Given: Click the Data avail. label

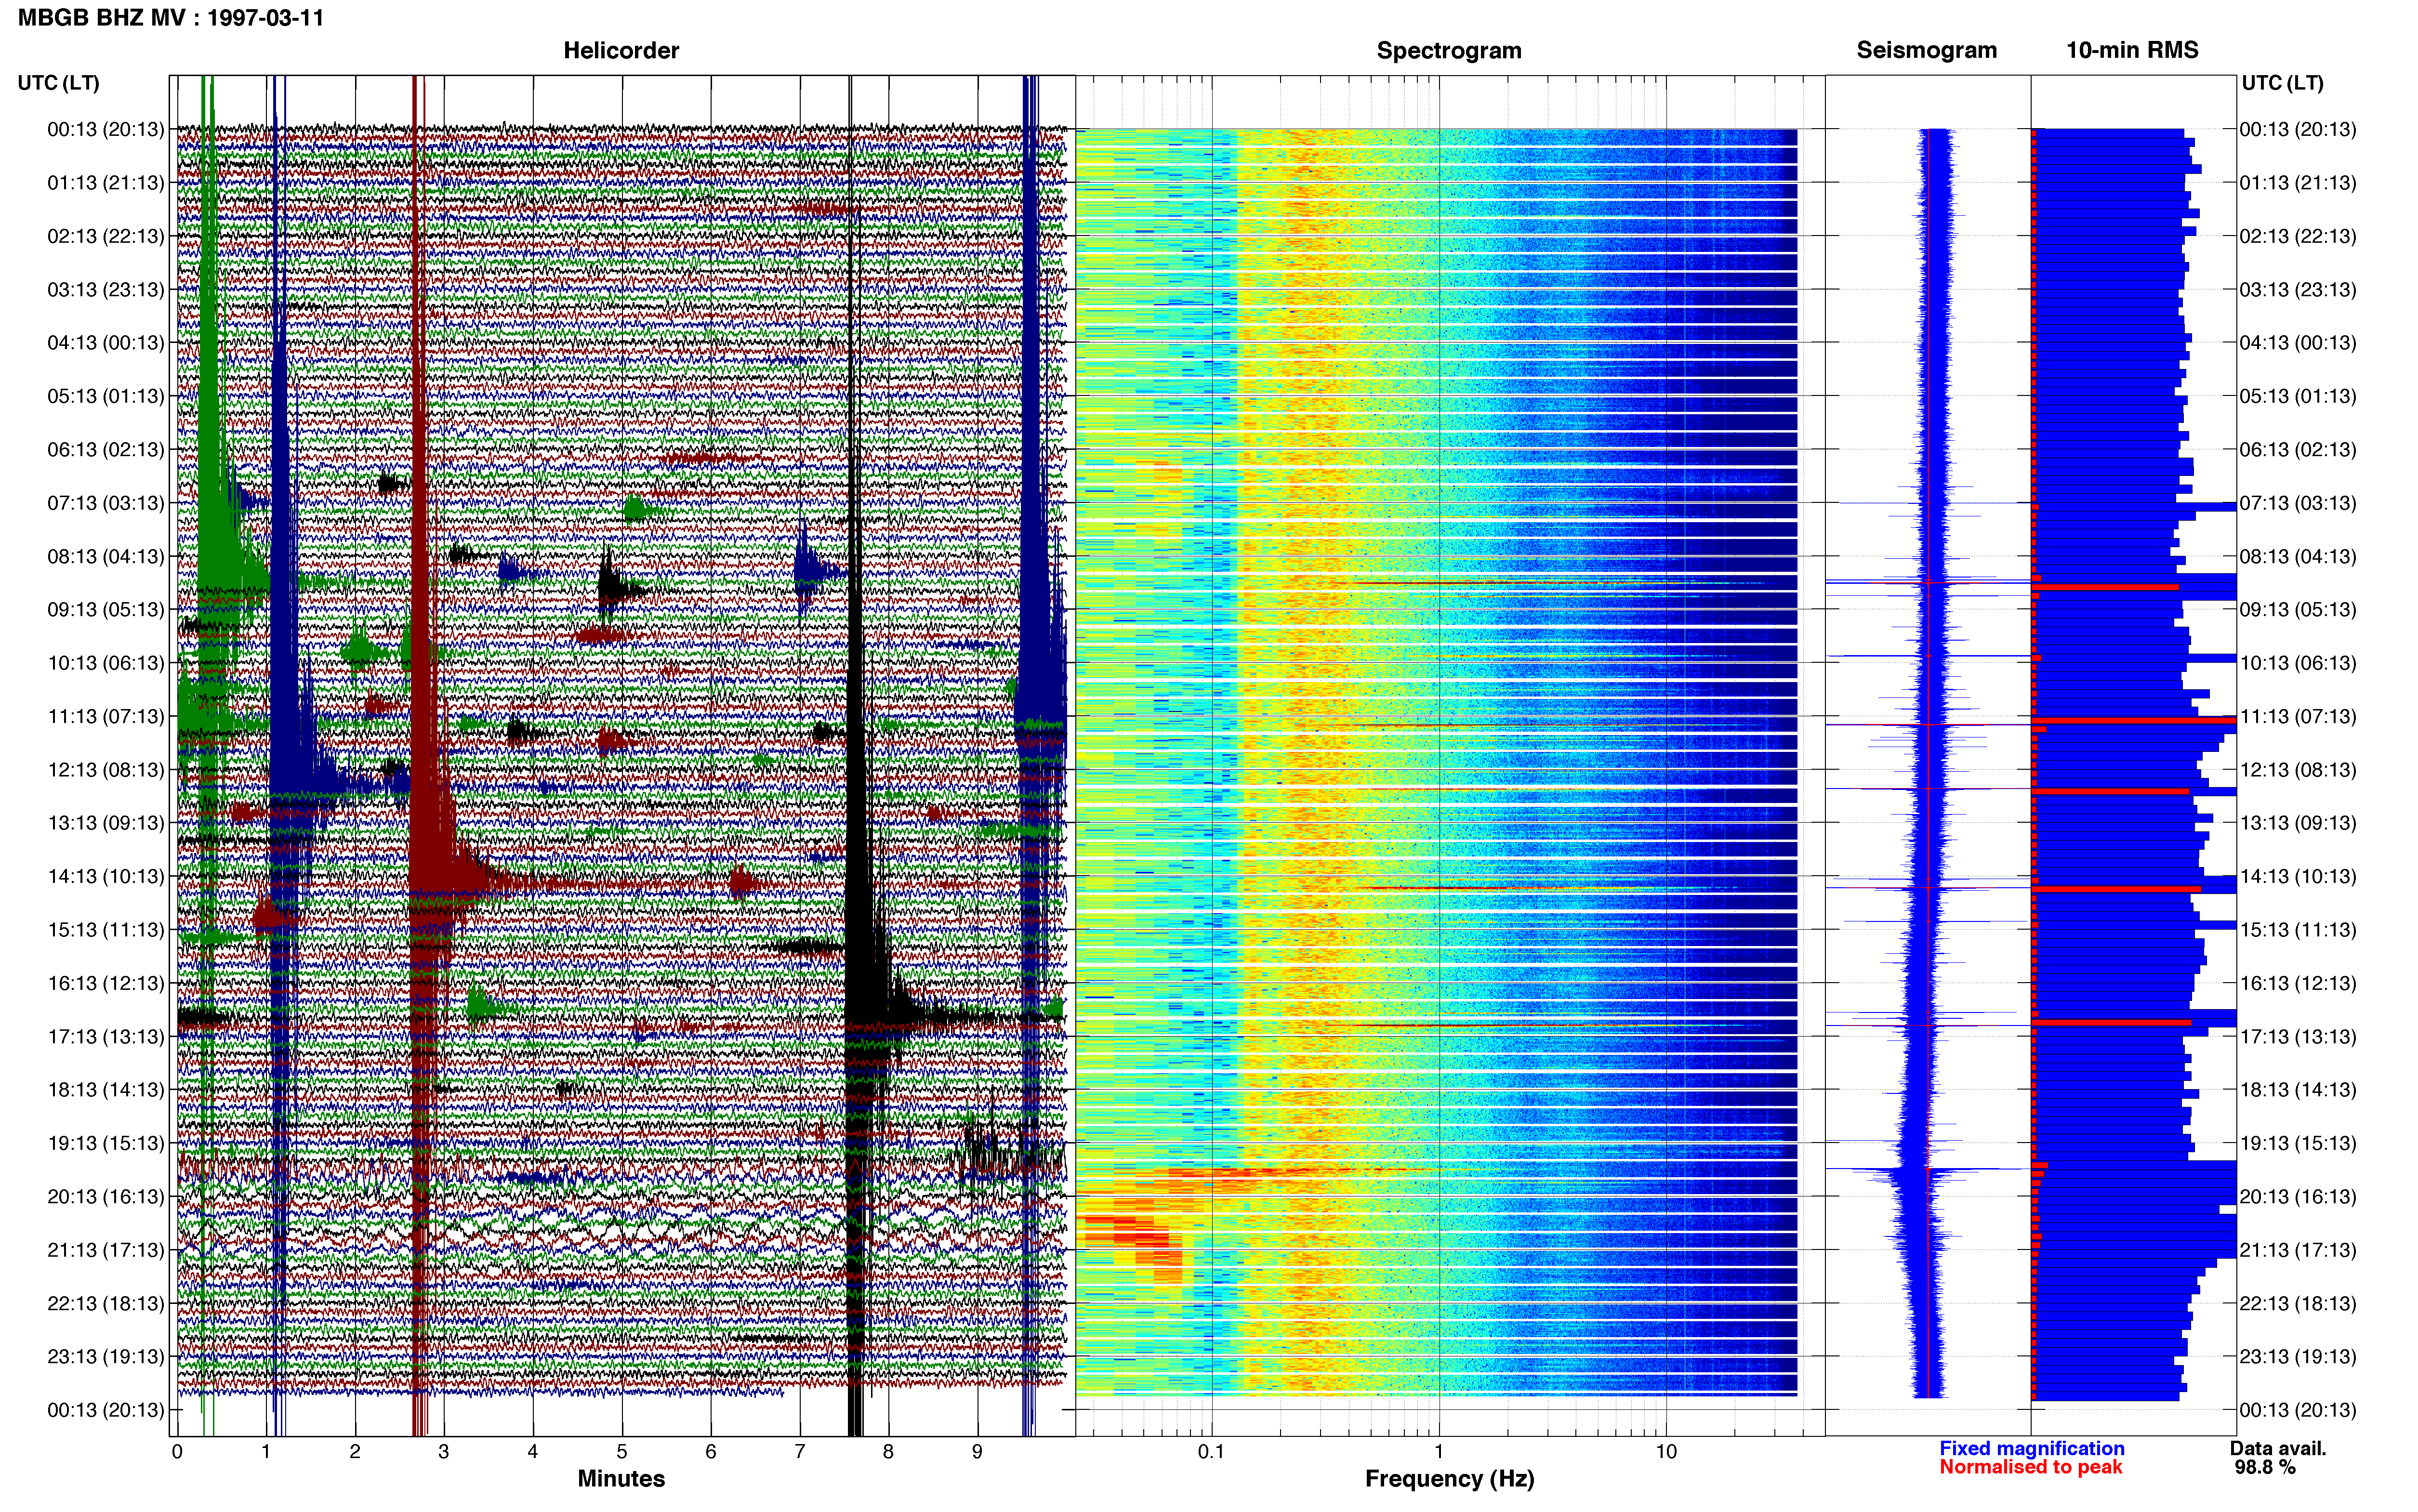Looking at the screenshot, I should tap(2278, 1448).
